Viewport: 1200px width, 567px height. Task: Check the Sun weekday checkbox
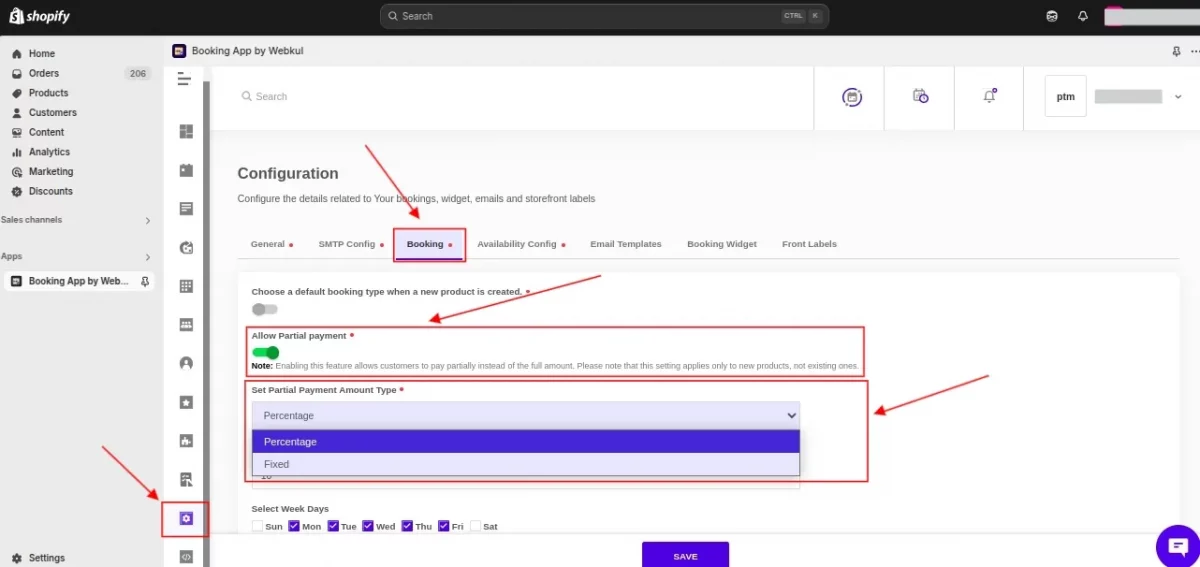pos(258,526)
